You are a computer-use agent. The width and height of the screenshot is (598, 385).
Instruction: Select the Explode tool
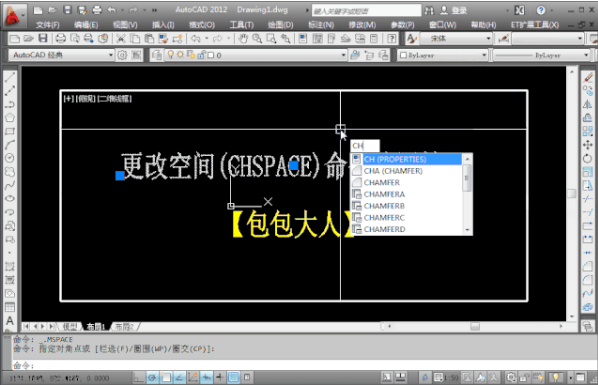[588, 307]
